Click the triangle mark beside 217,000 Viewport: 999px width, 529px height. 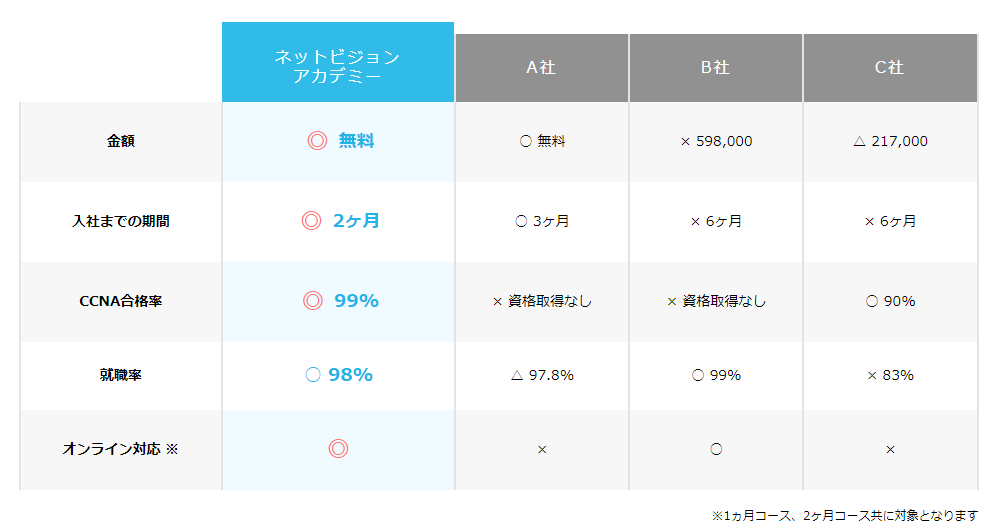[x=858, y=142]
